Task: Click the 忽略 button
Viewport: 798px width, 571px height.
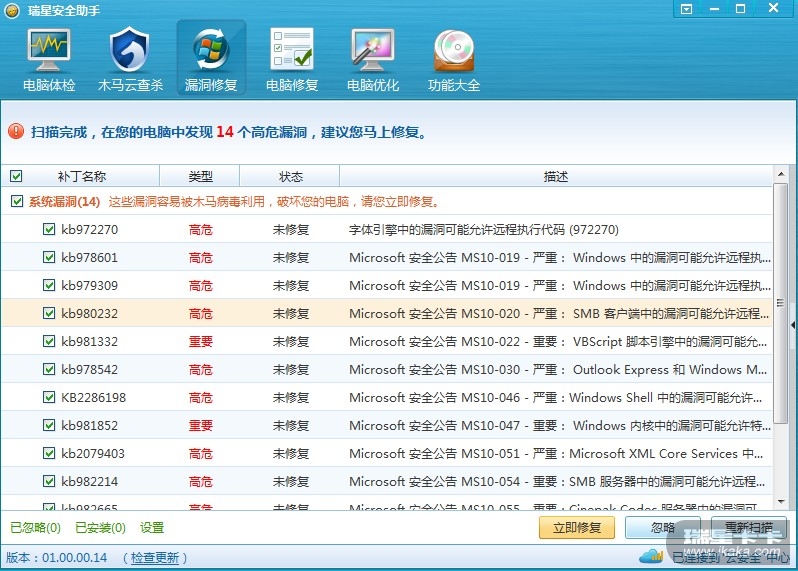Action: click(663, 527)
